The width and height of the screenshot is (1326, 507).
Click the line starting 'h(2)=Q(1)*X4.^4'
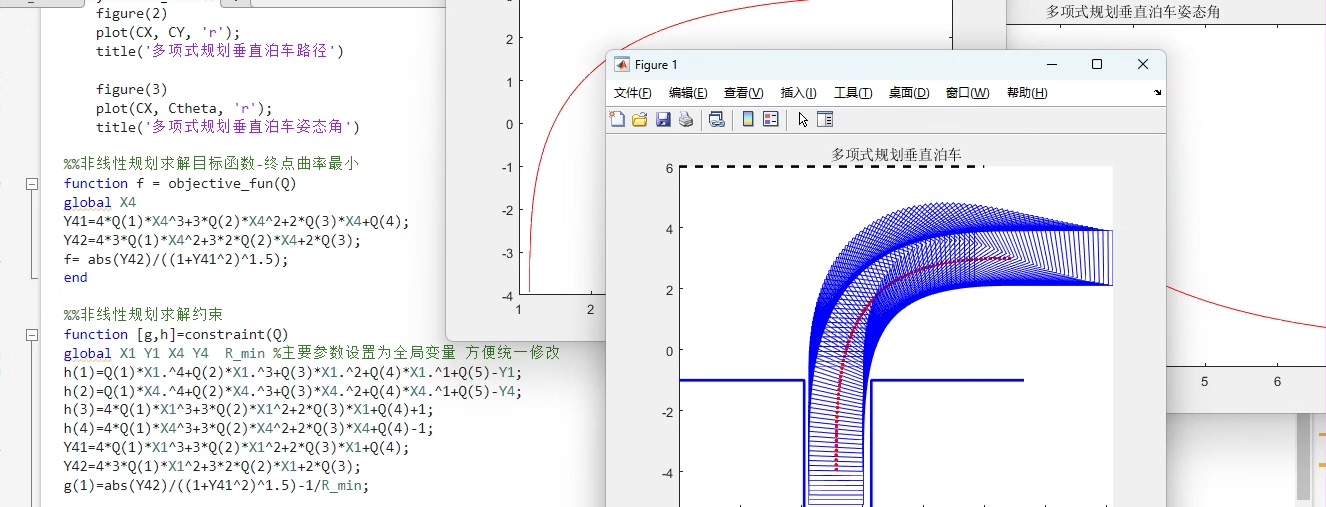tap(293, 392)
